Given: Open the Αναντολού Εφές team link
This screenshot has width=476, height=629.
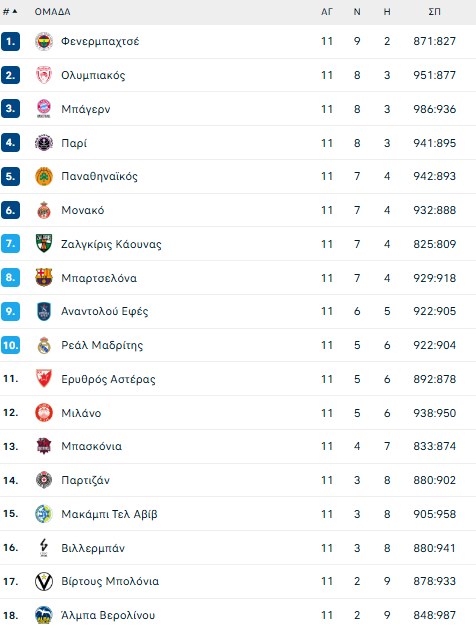Looking at the screenshot, I should [105, 311].
